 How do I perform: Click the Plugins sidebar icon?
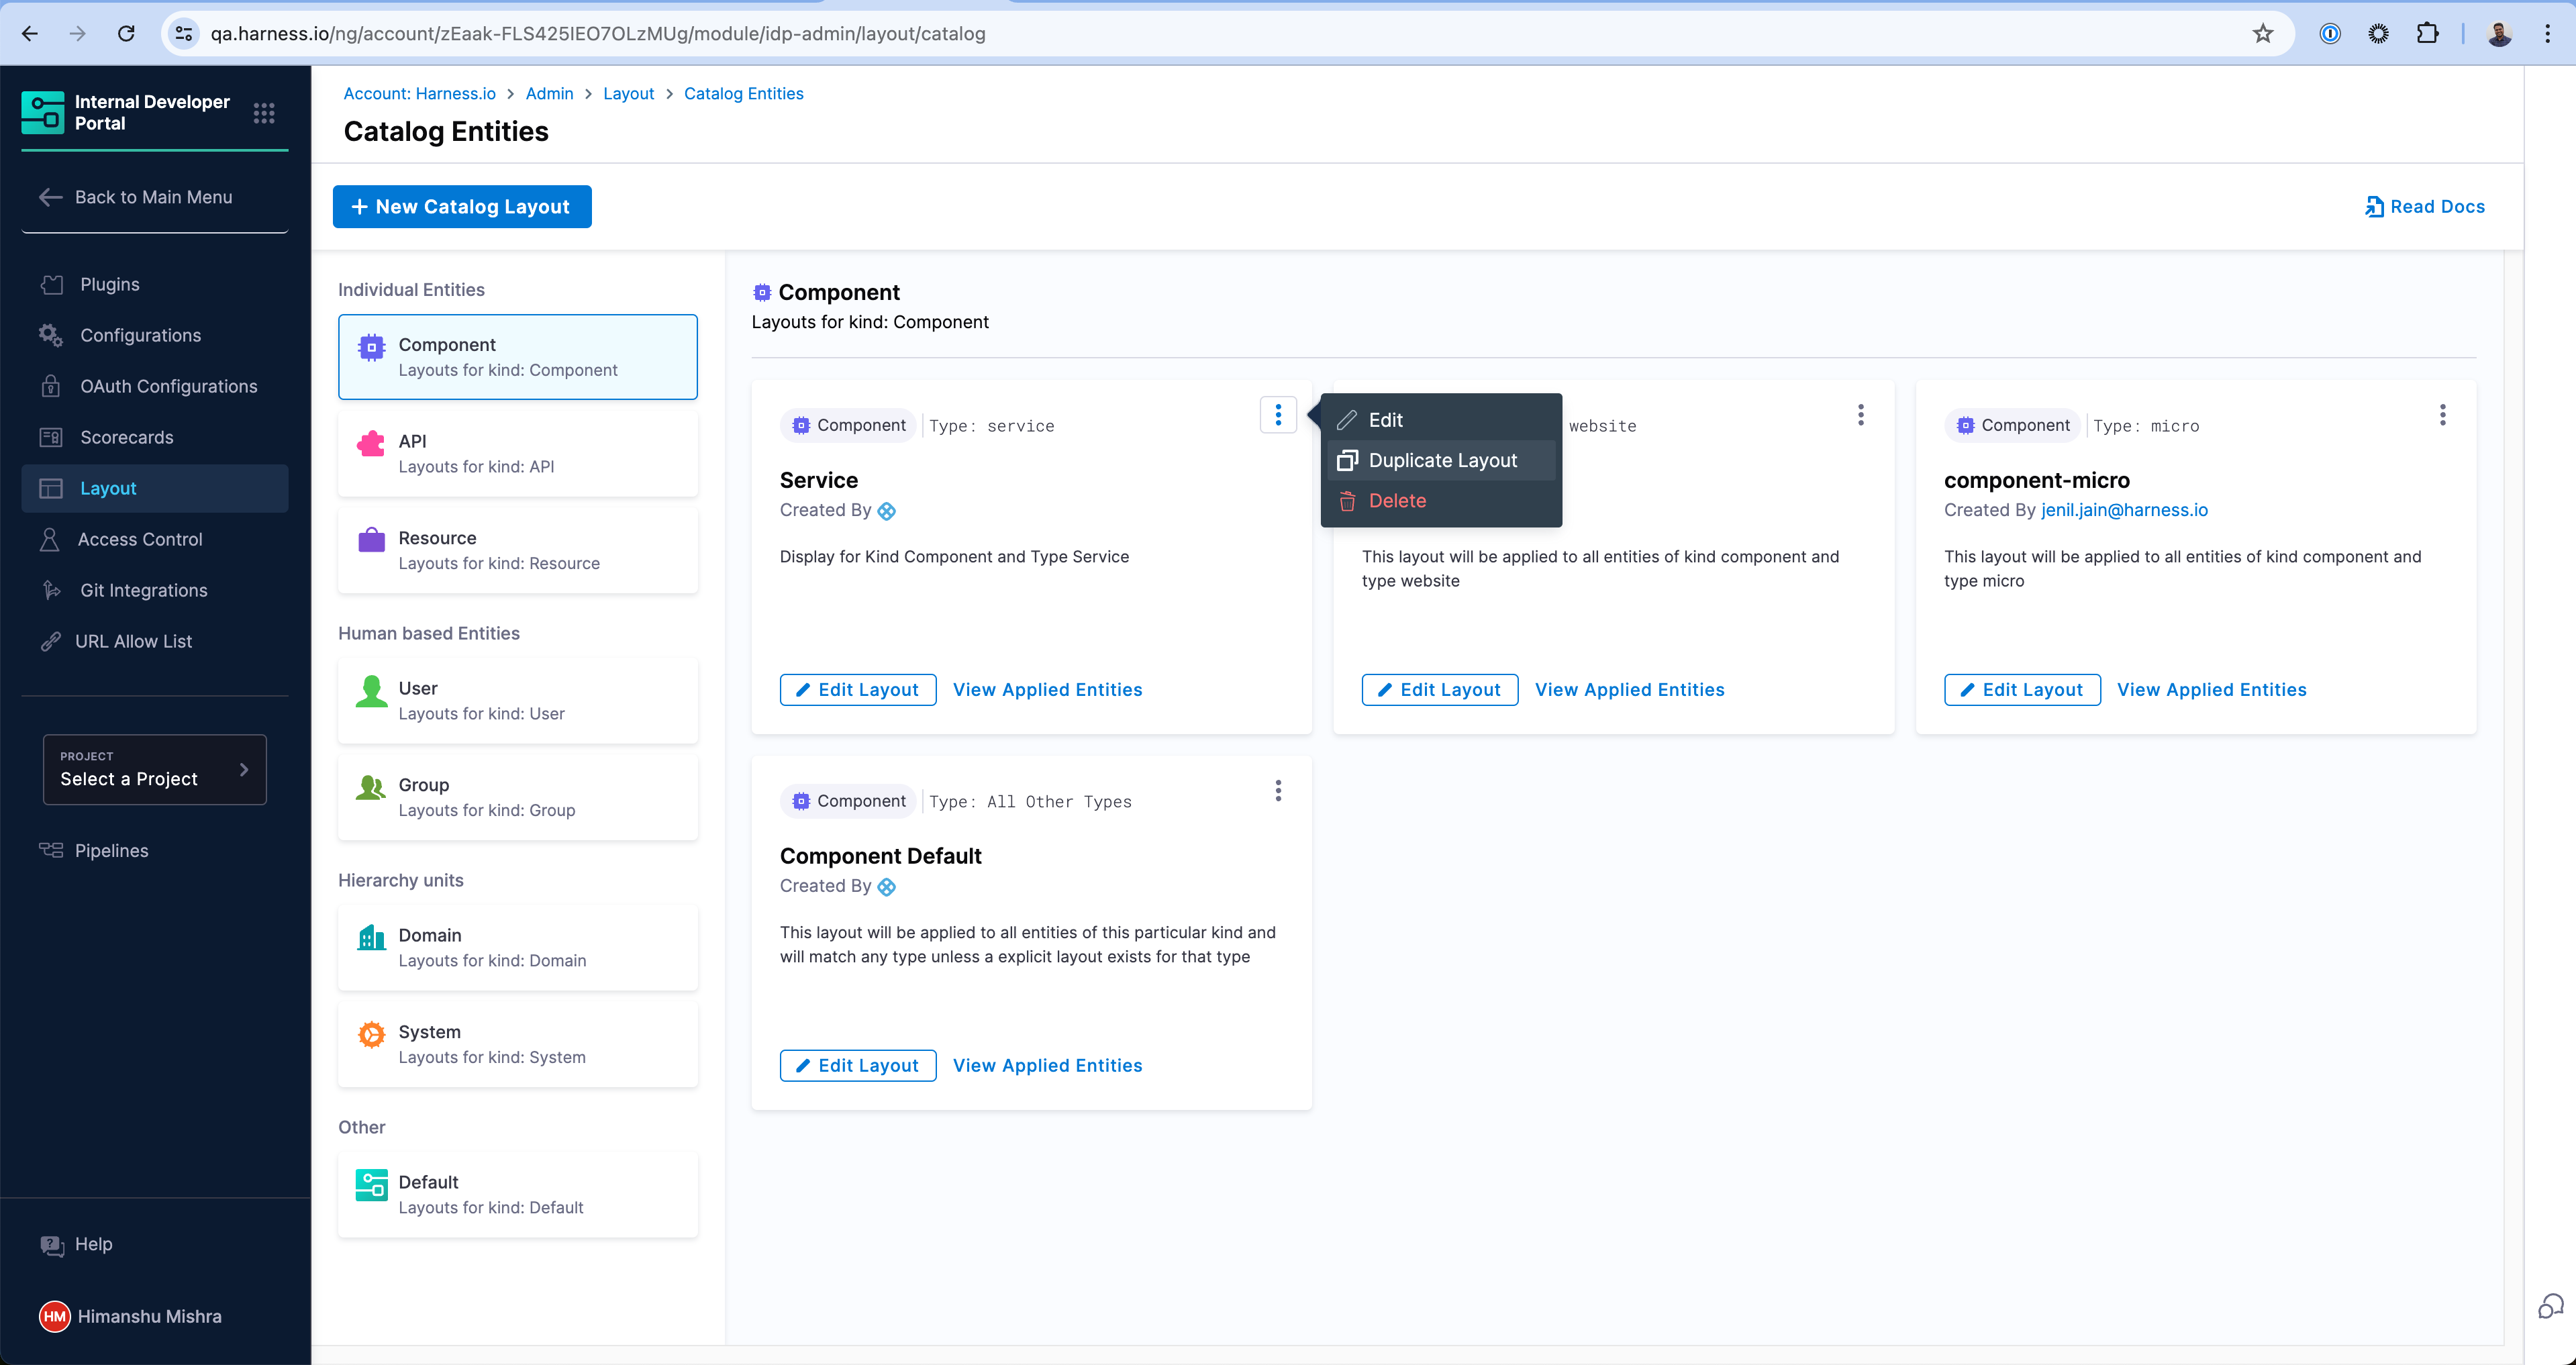click(x=52, y=285)
